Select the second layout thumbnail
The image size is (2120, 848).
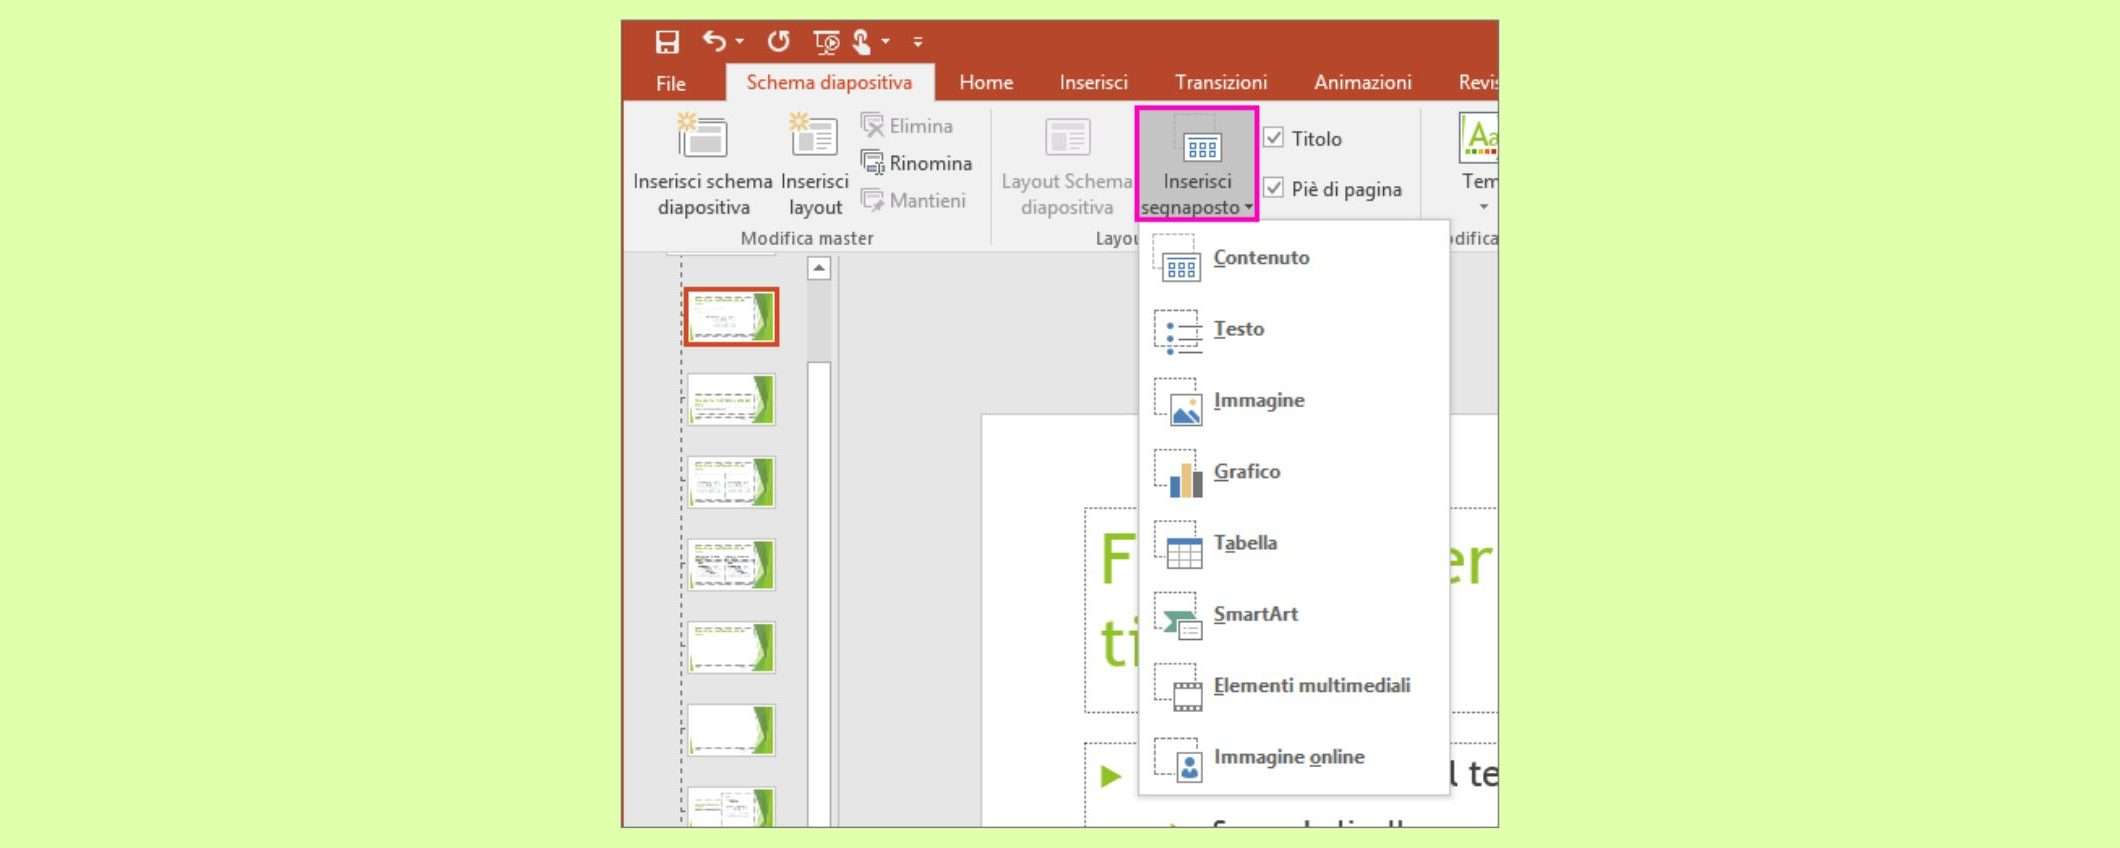pyautogui.click(x=731, y=400)
